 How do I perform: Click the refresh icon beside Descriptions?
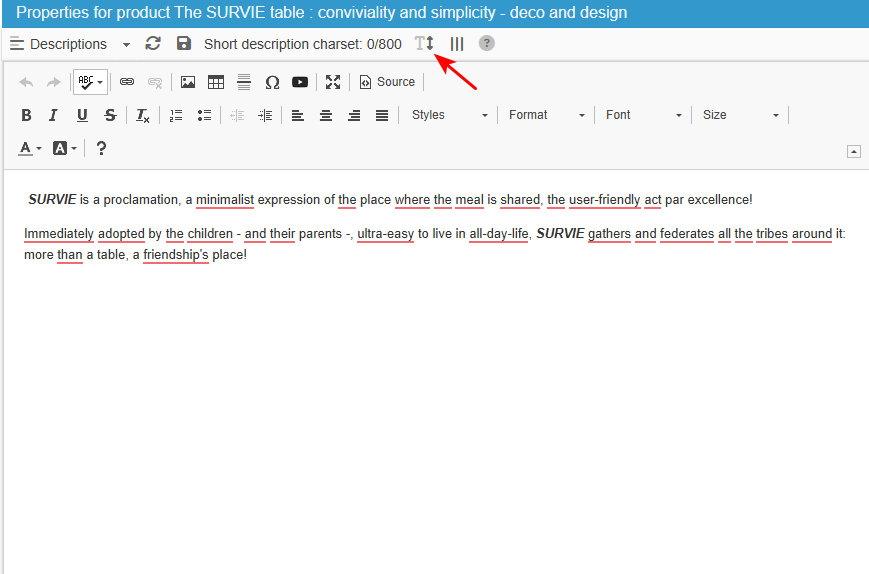point(153,44)
